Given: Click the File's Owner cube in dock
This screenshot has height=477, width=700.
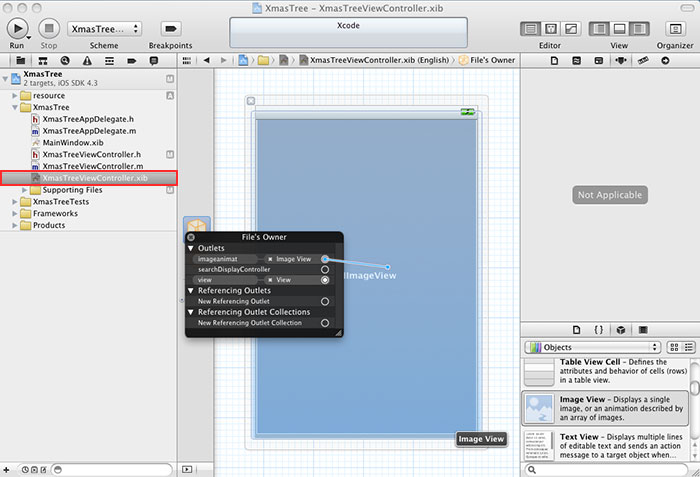Looking at the screenshot, I should click(196, 226).
